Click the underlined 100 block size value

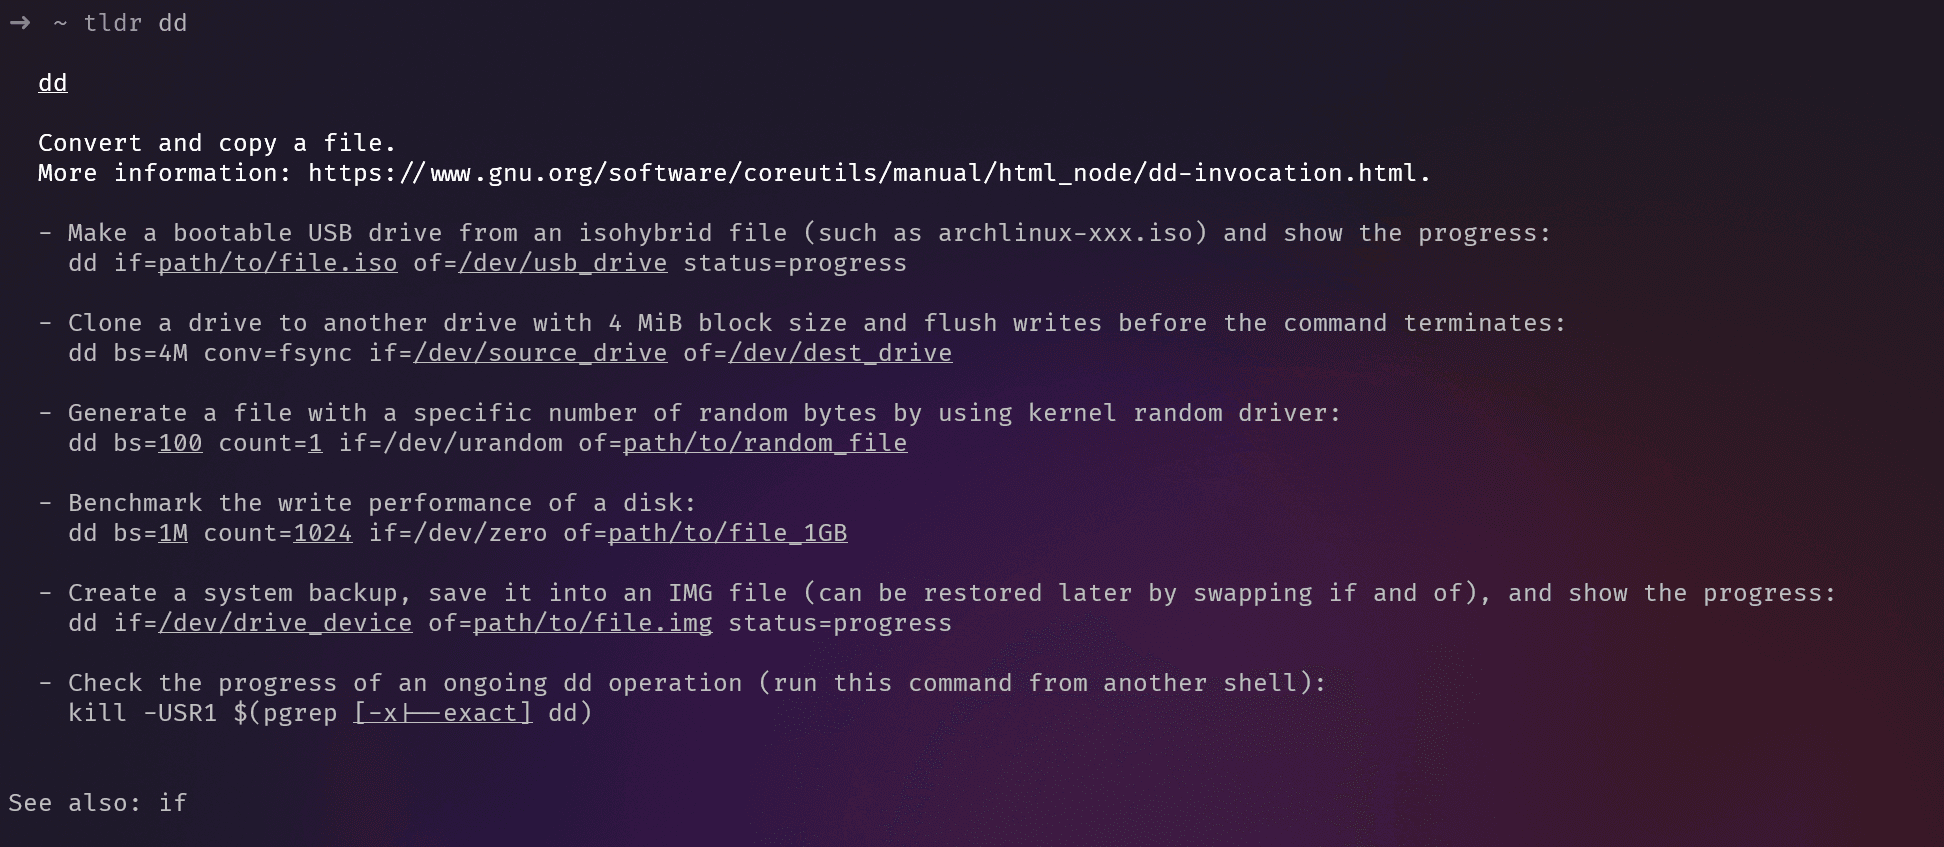click(x=180, y=443)
